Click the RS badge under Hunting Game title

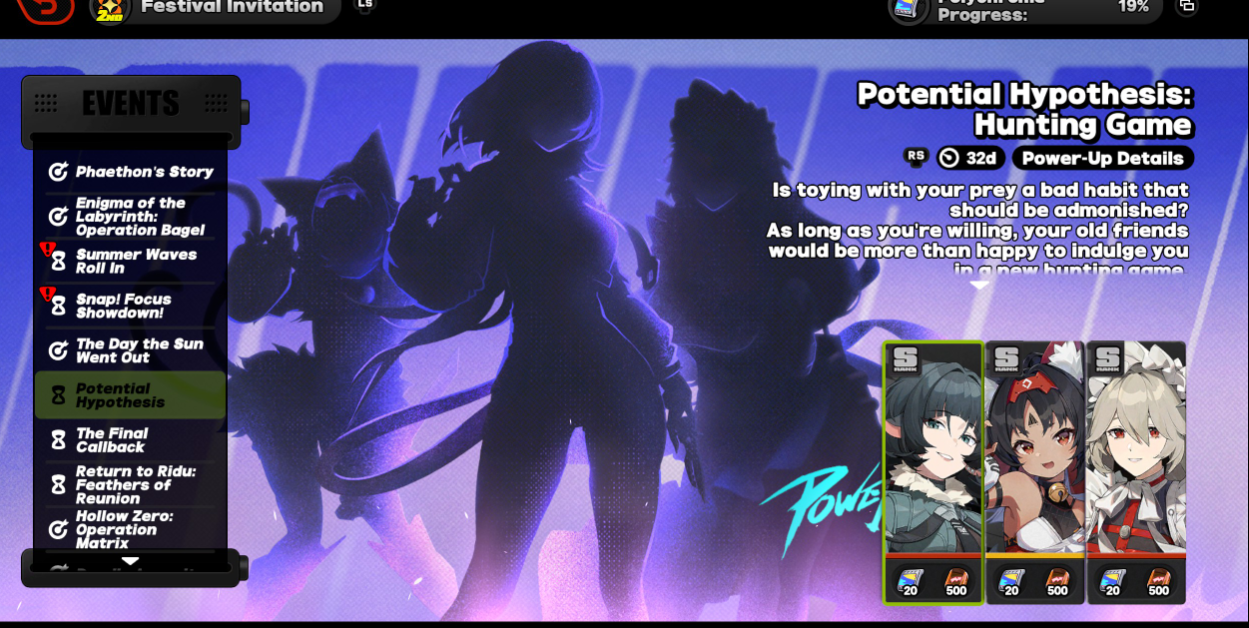916,156
